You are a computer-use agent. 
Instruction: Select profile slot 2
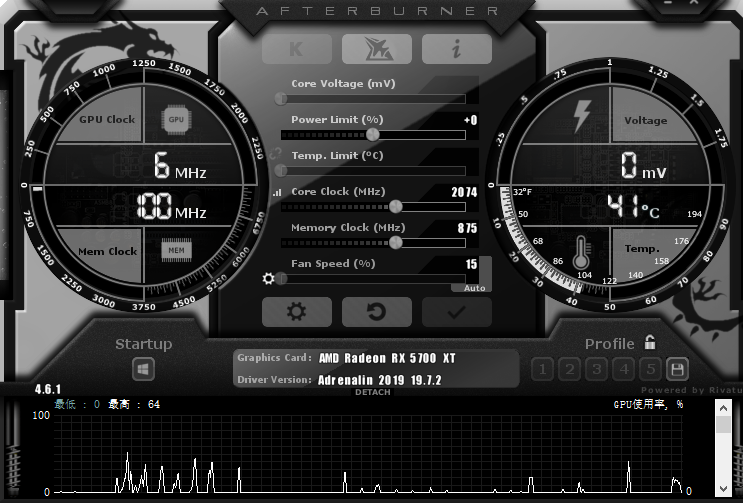[x=570, y=369]
